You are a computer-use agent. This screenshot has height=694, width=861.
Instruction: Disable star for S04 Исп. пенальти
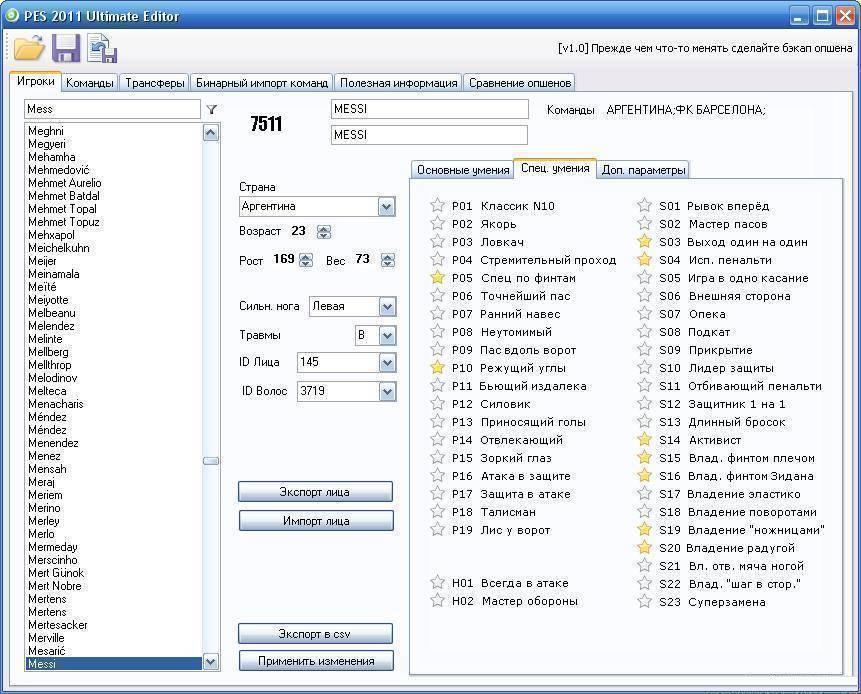point(644,260)
